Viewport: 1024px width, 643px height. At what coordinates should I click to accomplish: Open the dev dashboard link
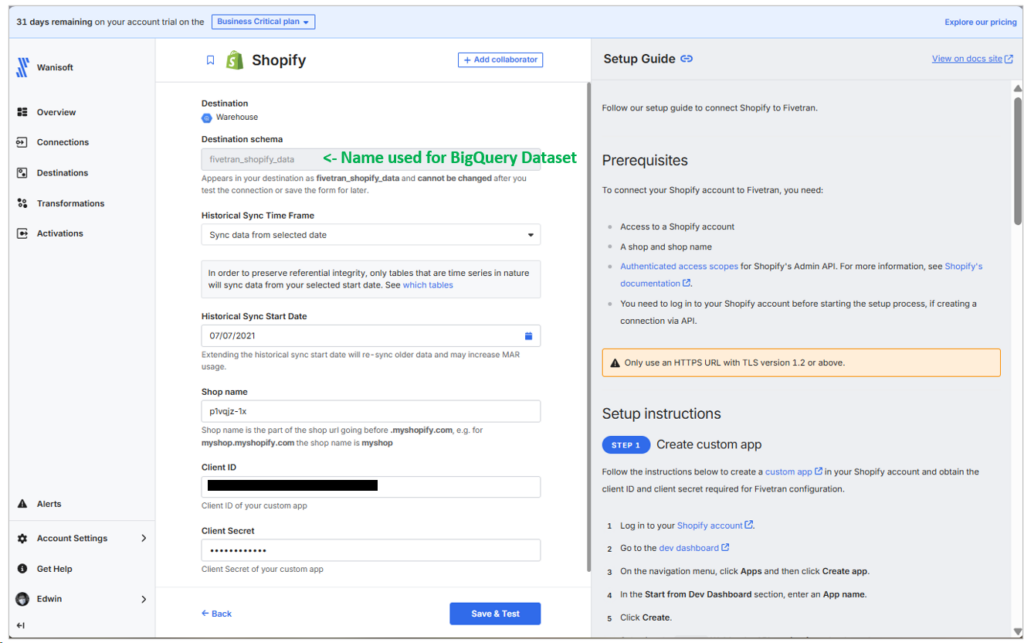pos(689,548)
